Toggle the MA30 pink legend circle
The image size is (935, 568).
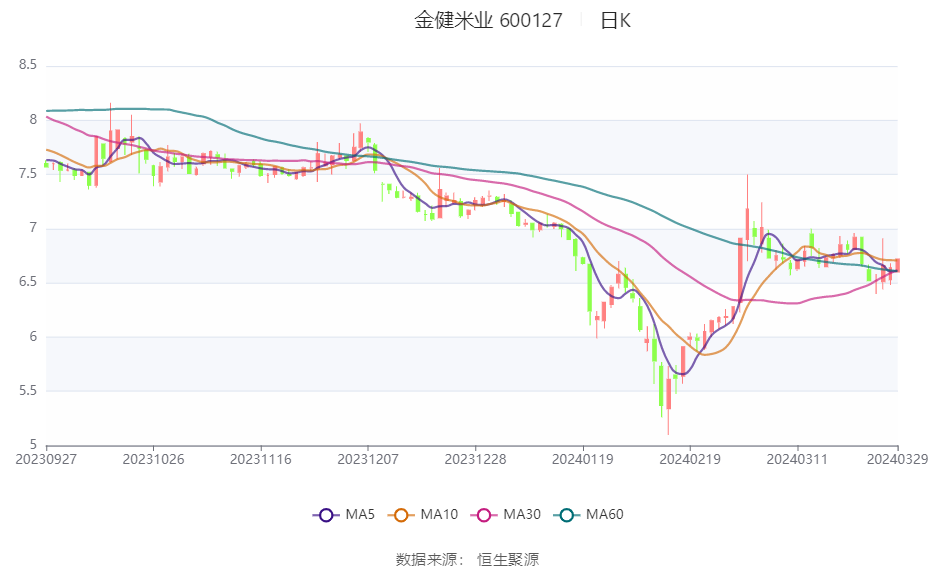click(484, 515)
